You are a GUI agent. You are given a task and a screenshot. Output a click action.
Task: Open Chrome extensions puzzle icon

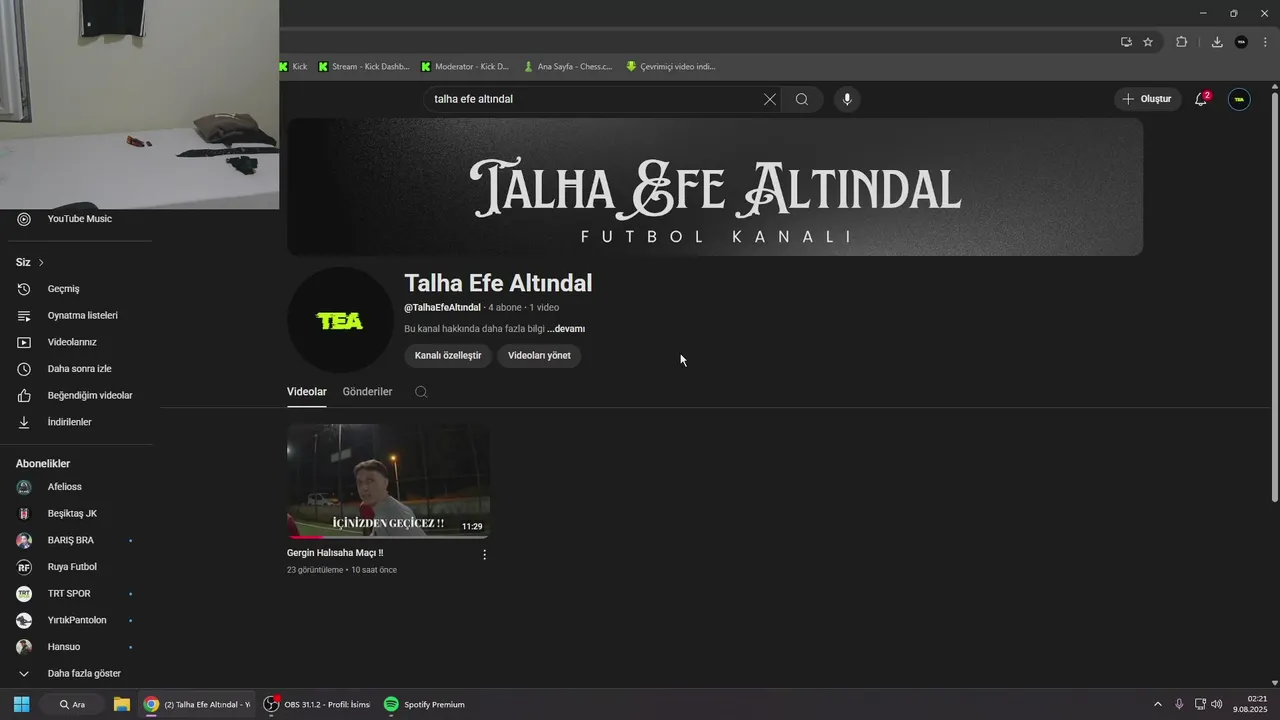tap(1181, 42)
